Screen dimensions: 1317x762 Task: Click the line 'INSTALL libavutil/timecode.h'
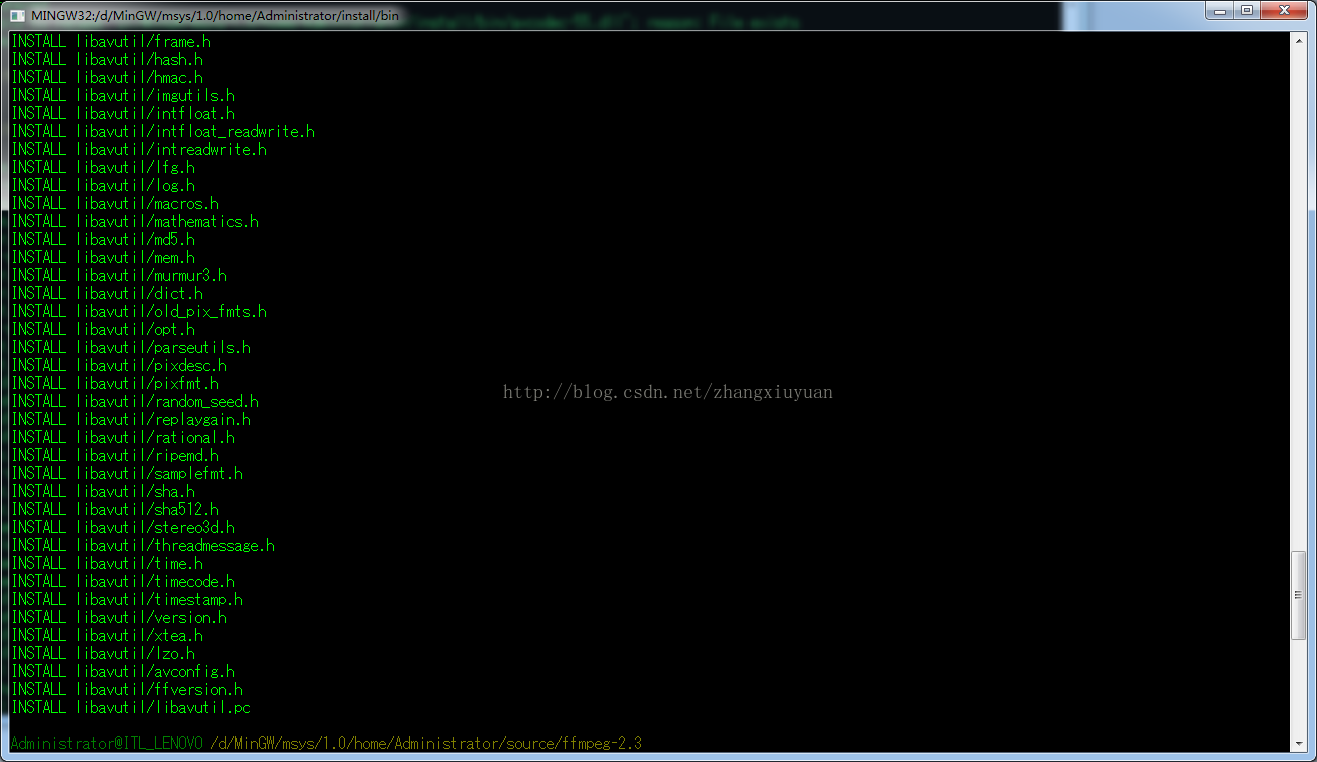pos(123,582)
